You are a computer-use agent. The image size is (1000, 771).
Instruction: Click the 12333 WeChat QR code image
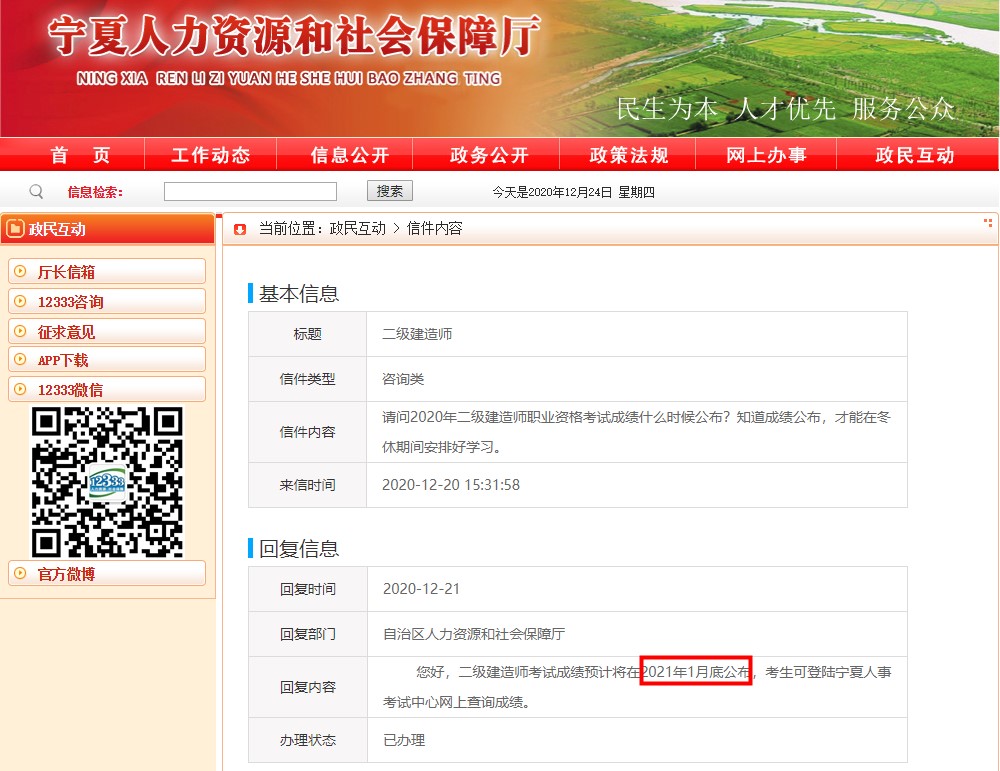click(x=108, y=482)
